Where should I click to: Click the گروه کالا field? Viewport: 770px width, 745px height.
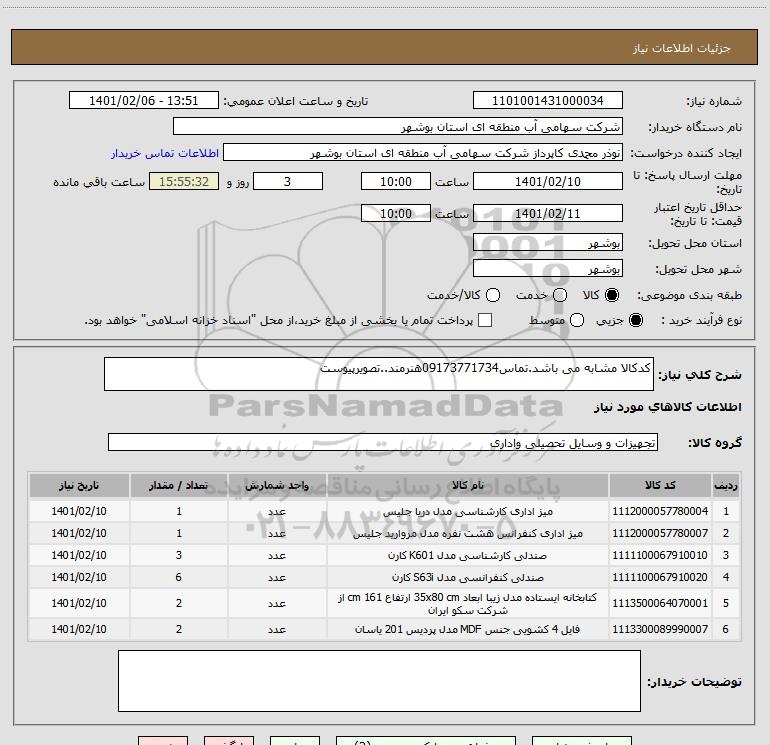pos(383,442)
